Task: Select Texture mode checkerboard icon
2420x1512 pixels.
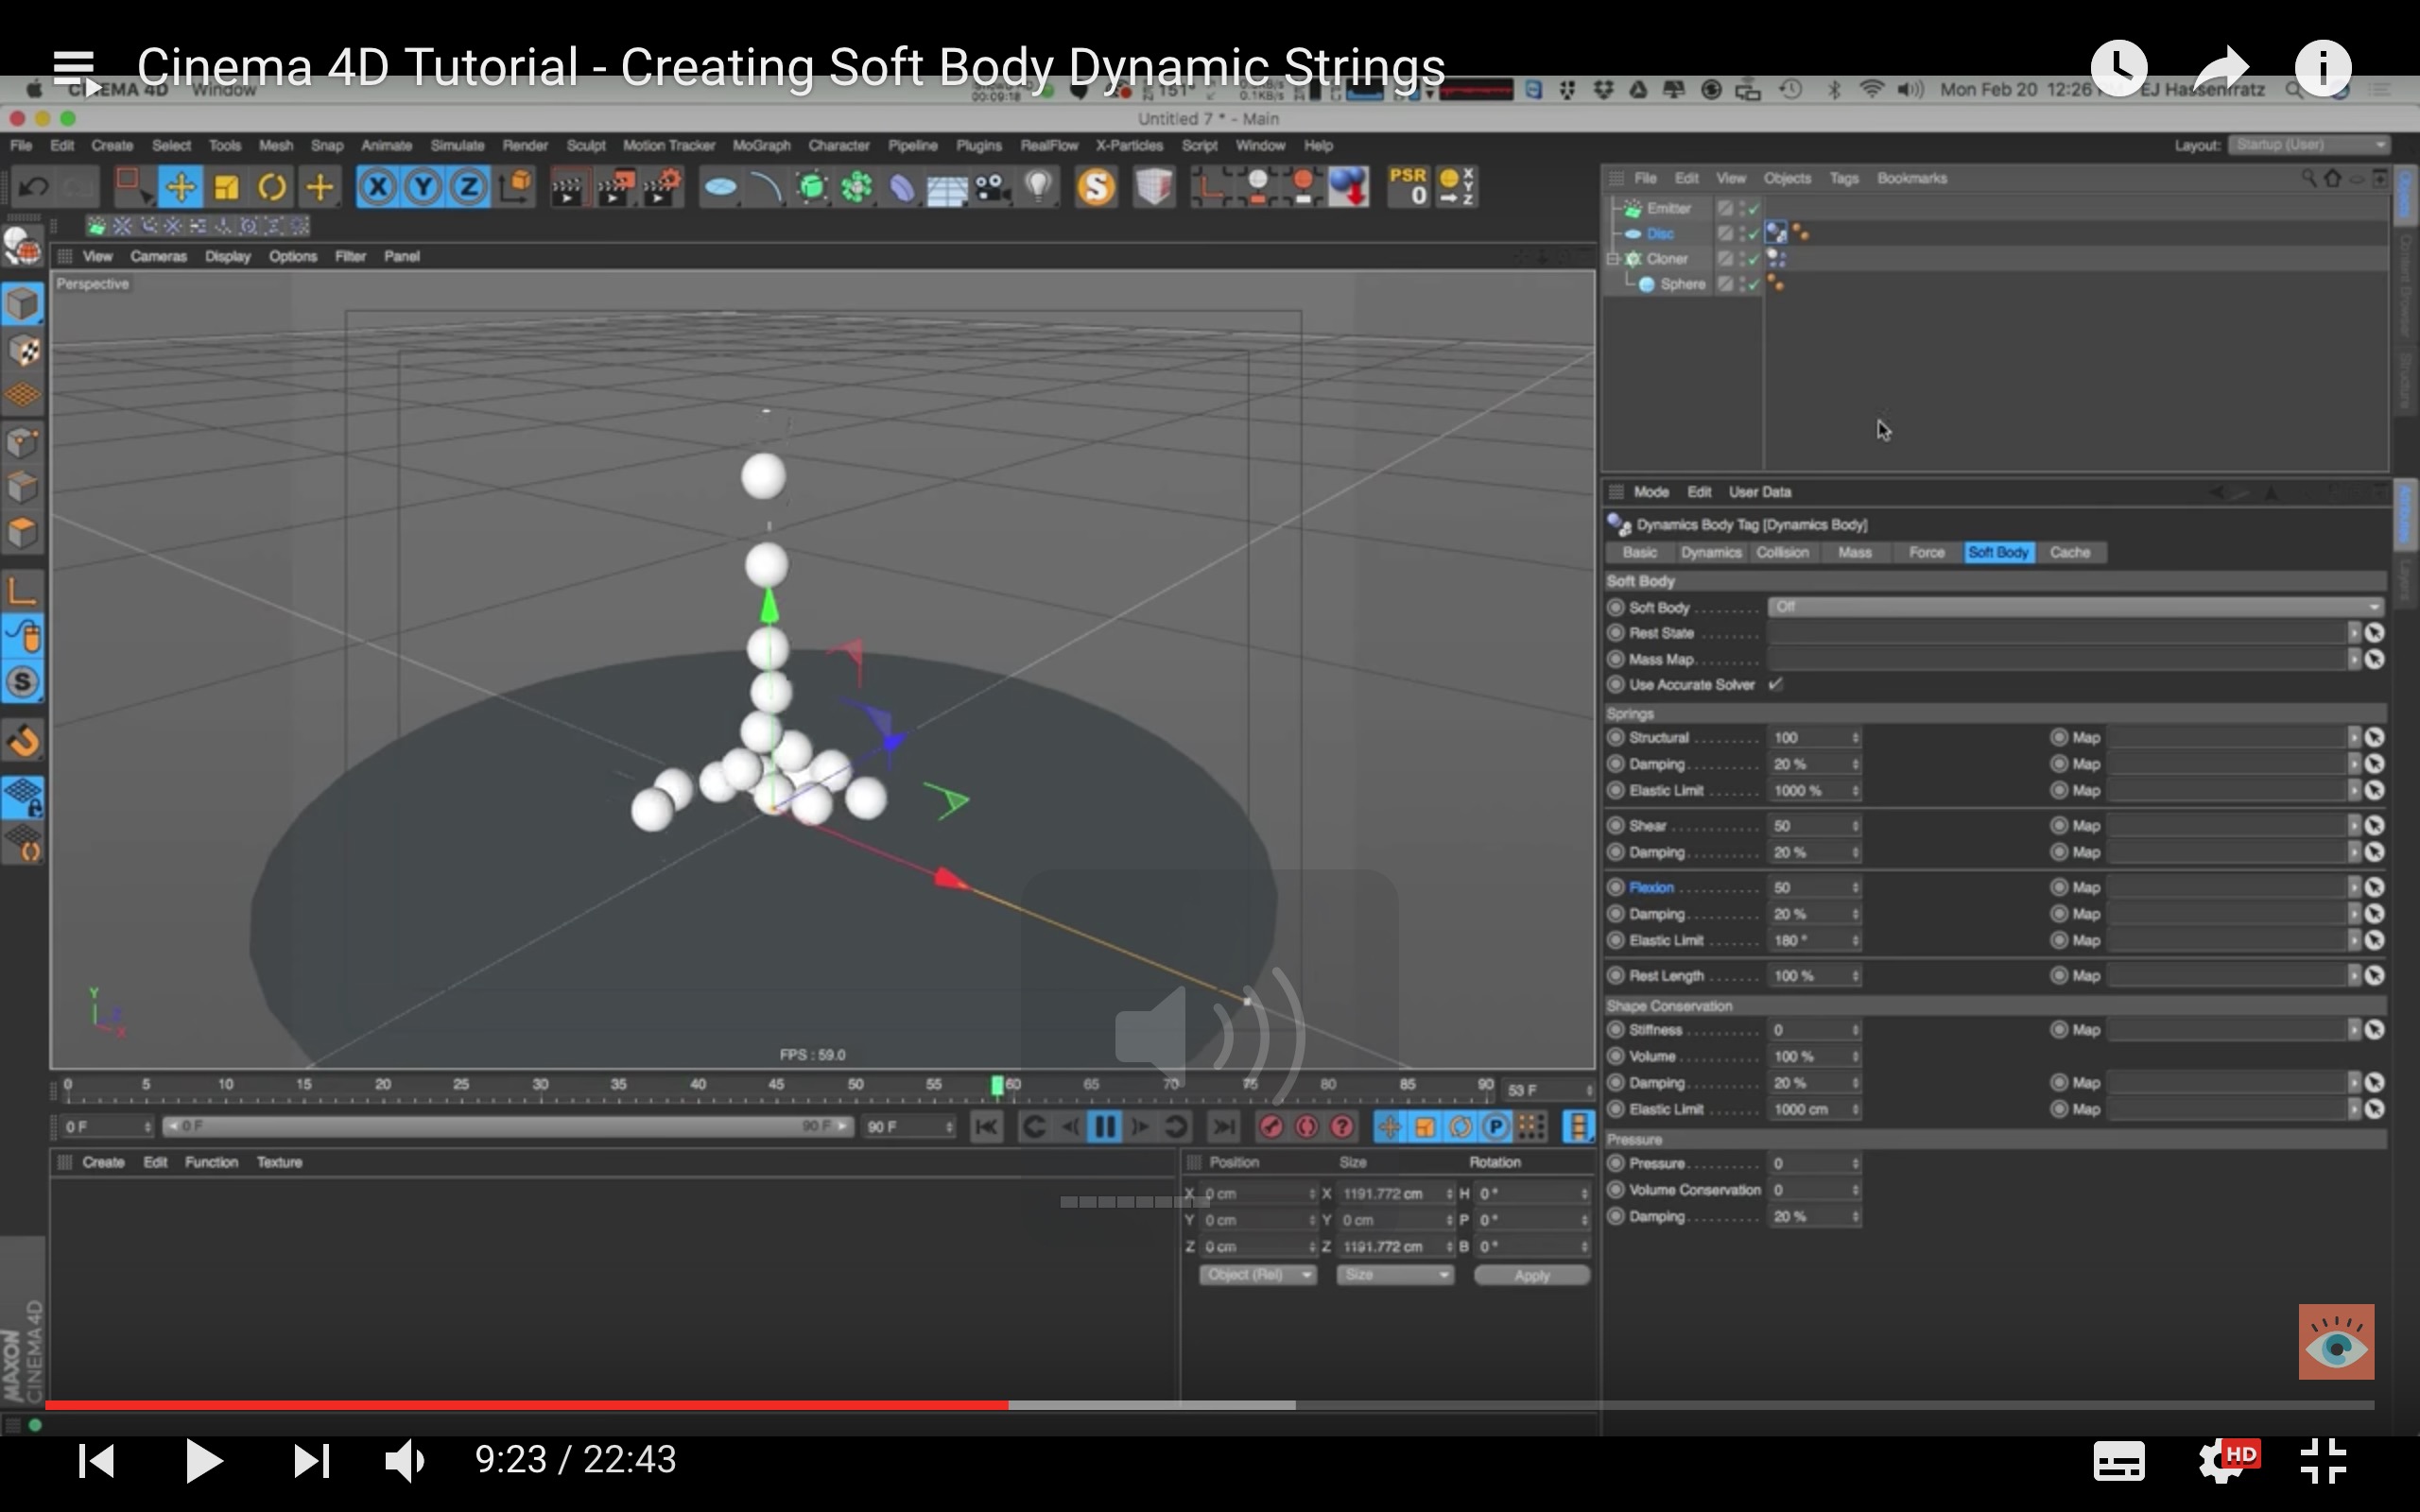Action: (x=23, y=351)
